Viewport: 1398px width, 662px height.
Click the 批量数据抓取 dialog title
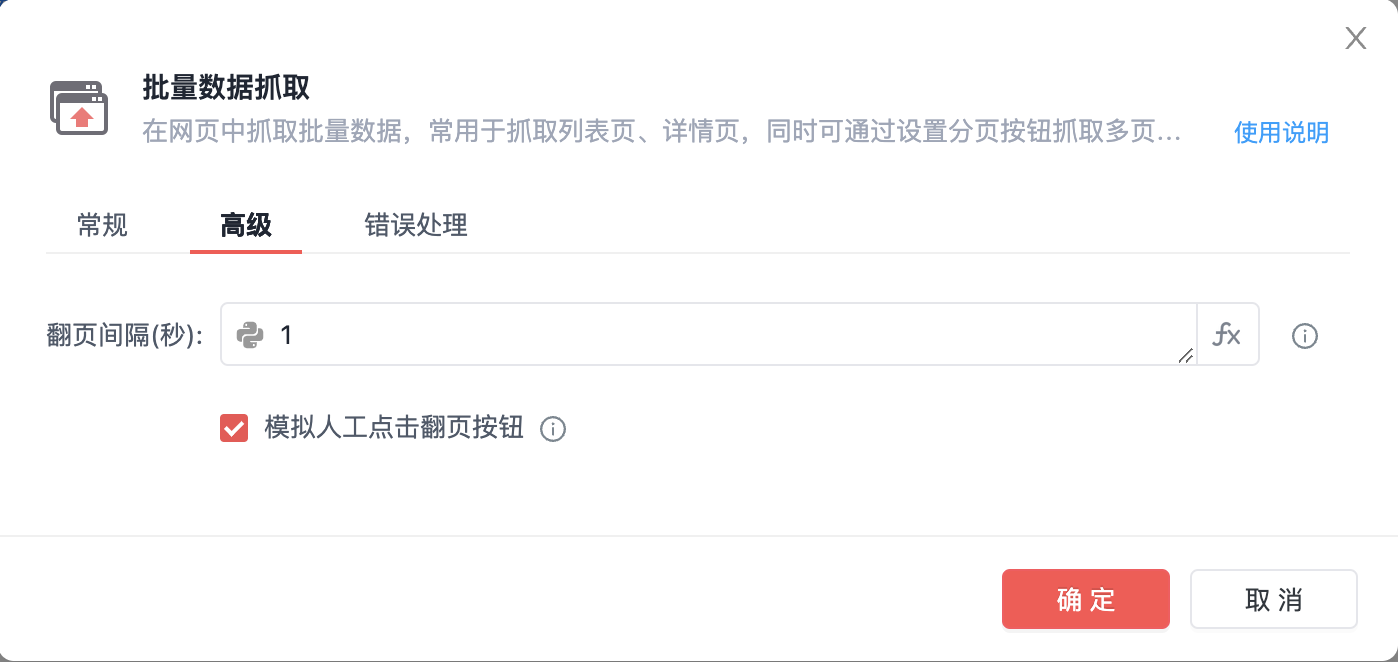pyautogui.click(x=226, y=88)
